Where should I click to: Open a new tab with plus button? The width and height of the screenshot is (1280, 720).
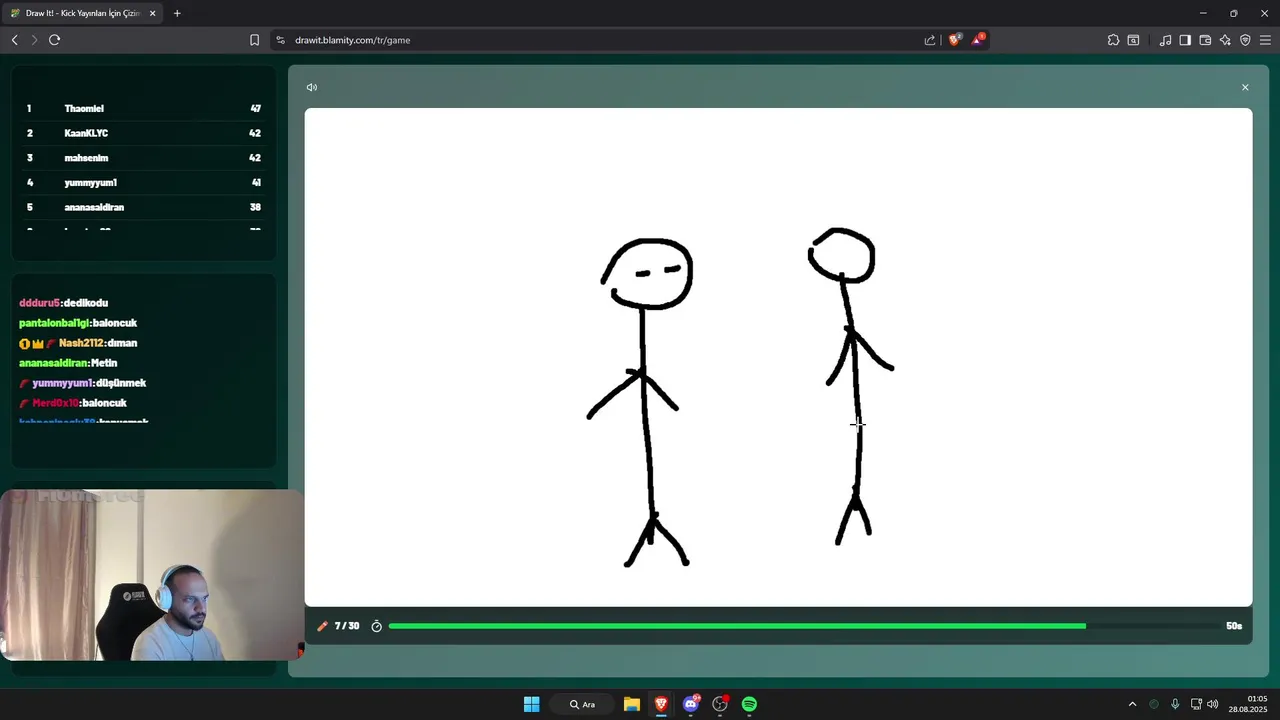(177, 13)
